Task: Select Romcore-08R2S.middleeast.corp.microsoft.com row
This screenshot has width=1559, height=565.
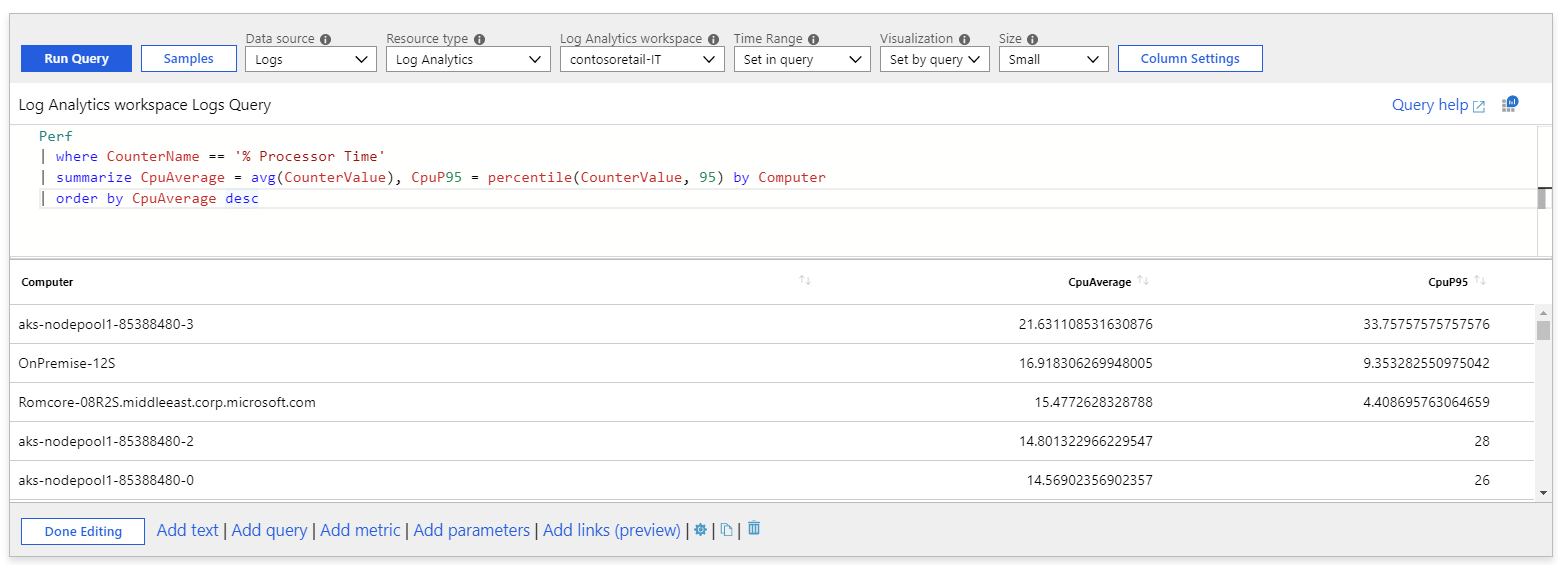Action: 772,402
